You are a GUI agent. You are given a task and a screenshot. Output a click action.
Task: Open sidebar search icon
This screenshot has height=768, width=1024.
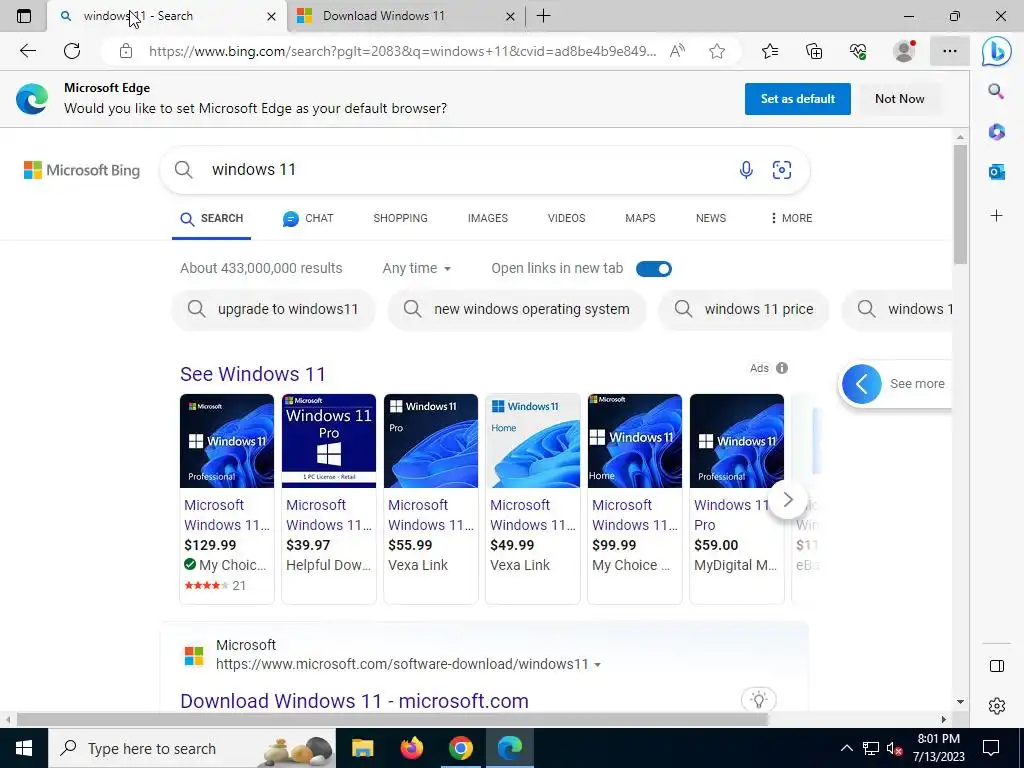point(996,91)
